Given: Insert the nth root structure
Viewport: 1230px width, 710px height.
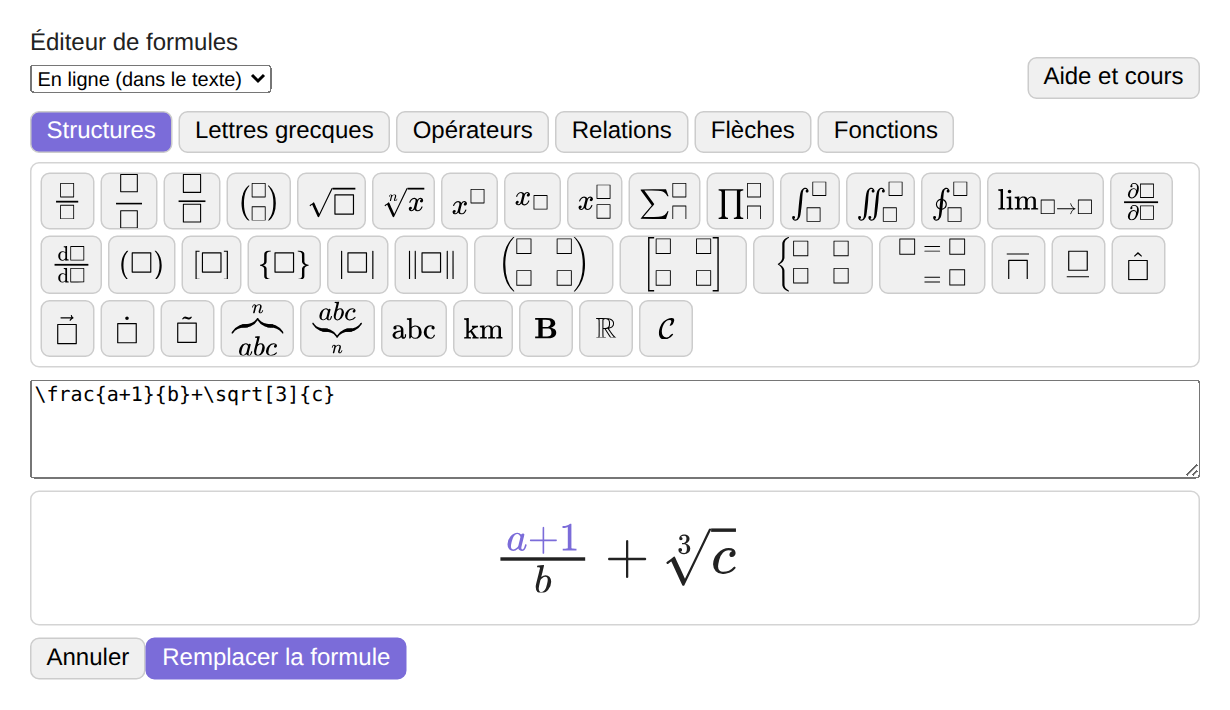Looking at the screenshot, I should (x=404, y=201).
